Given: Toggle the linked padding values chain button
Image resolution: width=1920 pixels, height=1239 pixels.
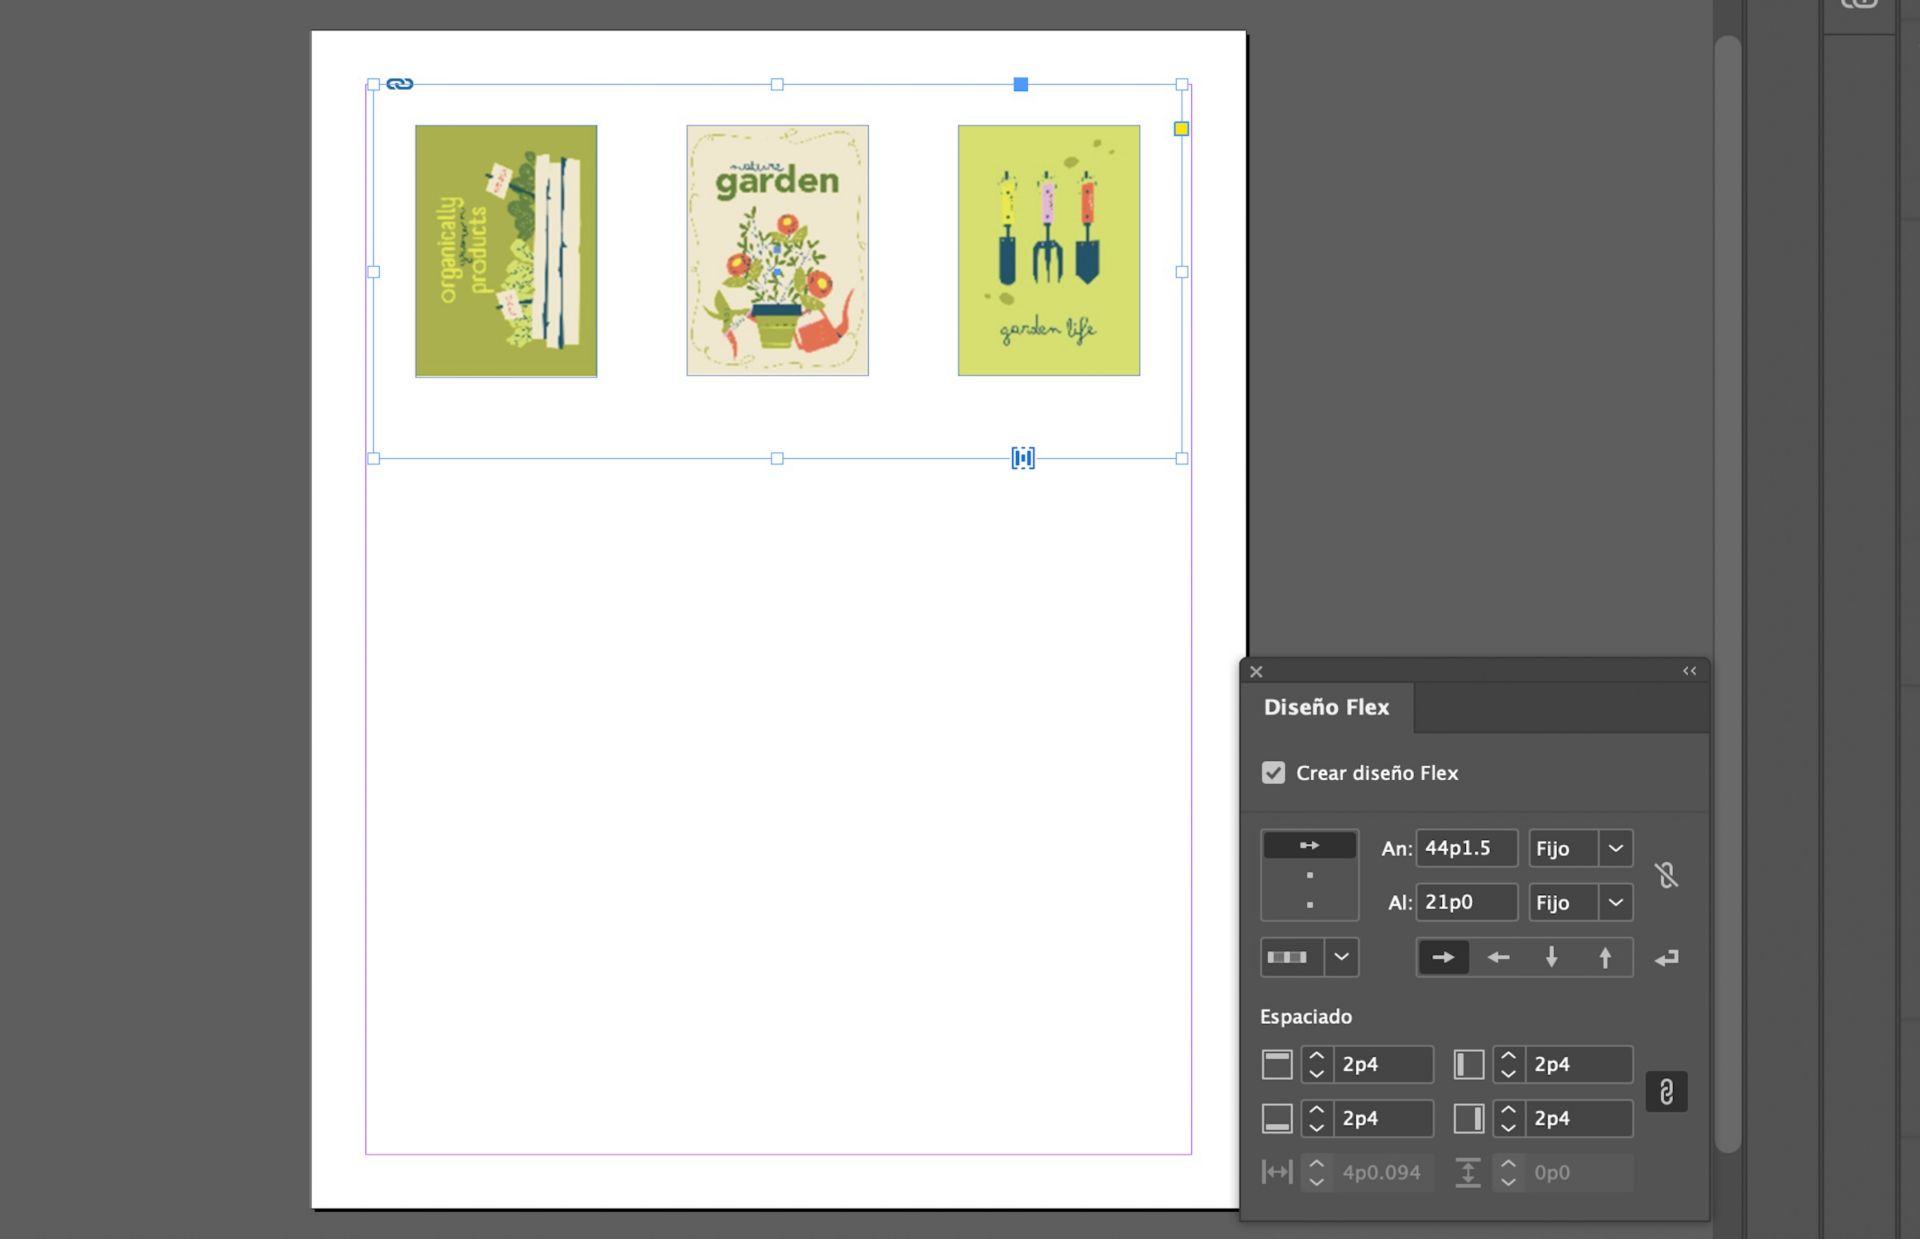Looking at the screenshot, I should pyautogui.click(x=1666, y=1091).
